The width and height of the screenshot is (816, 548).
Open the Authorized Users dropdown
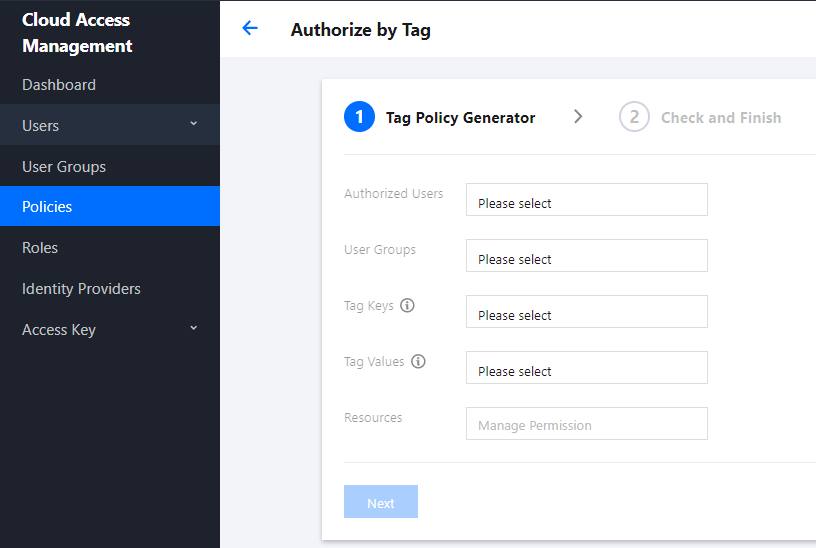586,200
